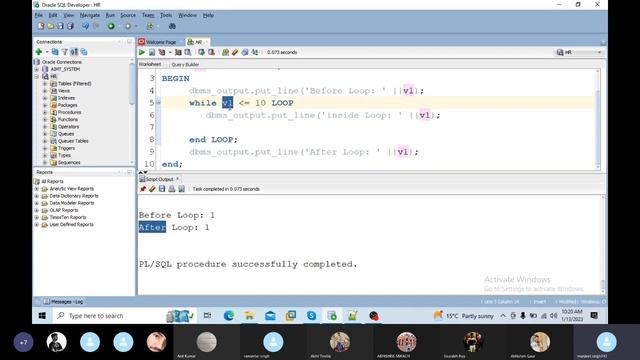Click the red pin icon in Script Output
This screenshot has width=640, height=360.
click(x=142, y=189)
